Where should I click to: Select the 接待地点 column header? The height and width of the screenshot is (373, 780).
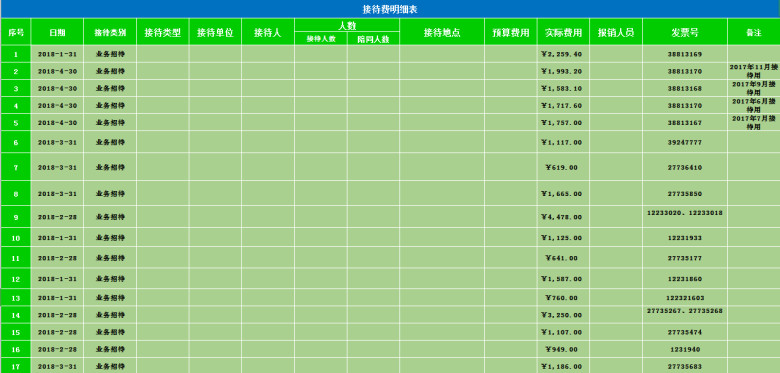[x=442, y=32]
